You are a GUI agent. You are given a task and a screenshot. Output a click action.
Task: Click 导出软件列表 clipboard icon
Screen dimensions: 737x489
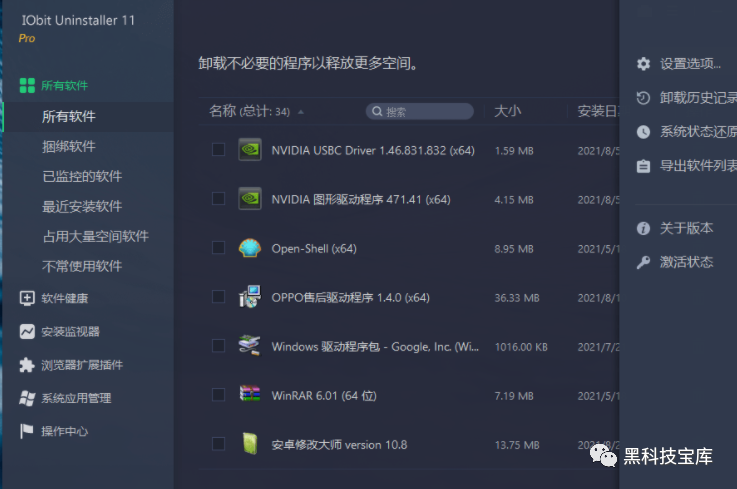coord(643,166)
